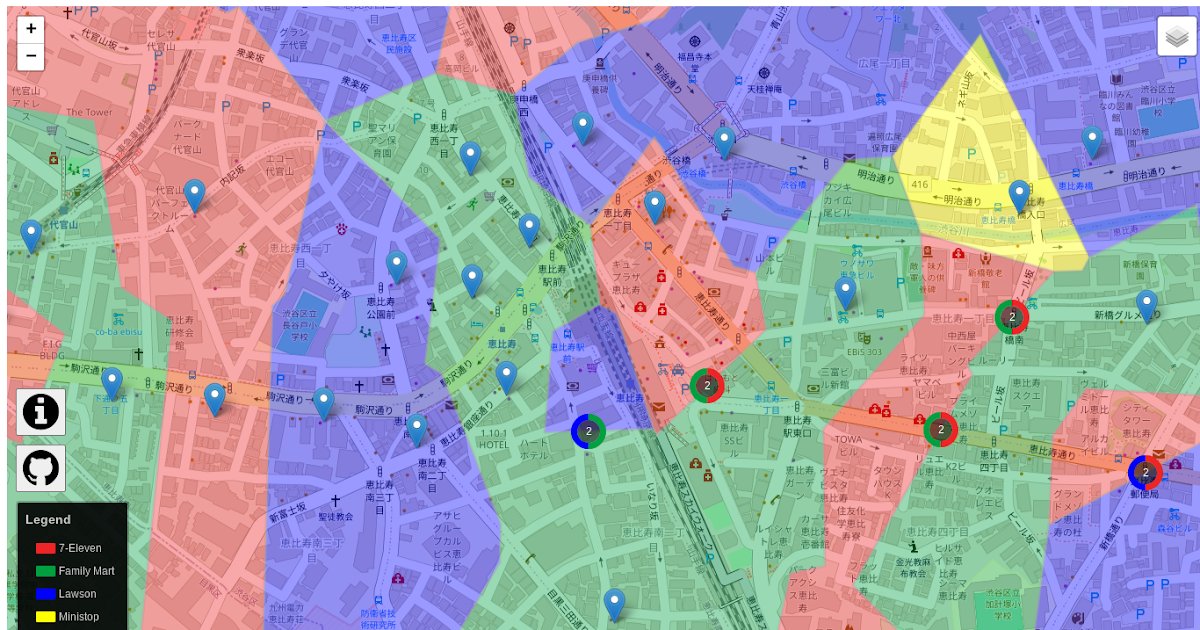Select the marker above 恵比寿南二丁目 label

tap(417, 431)
